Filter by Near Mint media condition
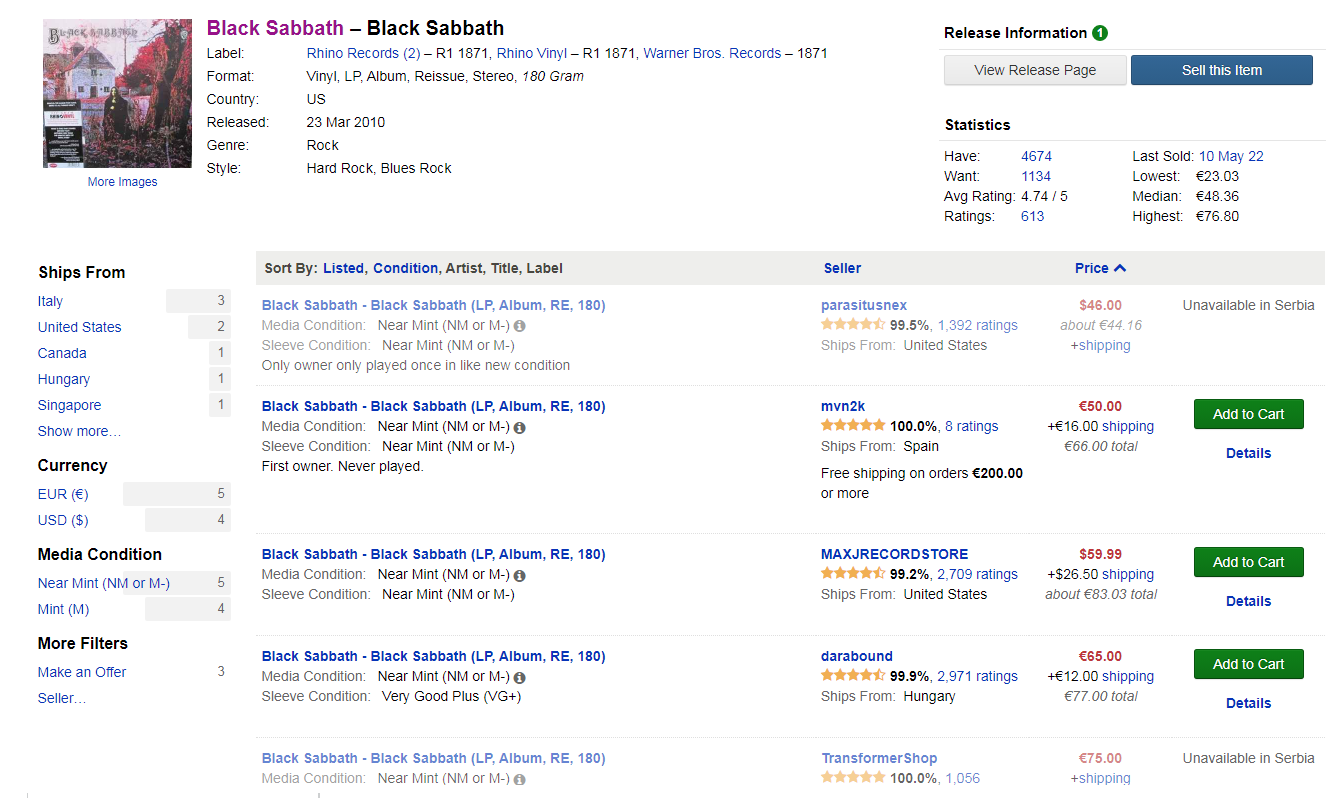The width and height of the screenshot is (1343, 798). pyautogui.click(x=104, y=583)
